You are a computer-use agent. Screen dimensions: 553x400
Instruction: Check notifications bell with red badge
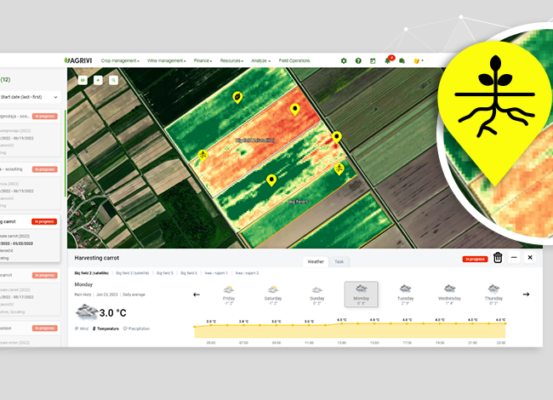pyautogui.click(x=388, y=60)
